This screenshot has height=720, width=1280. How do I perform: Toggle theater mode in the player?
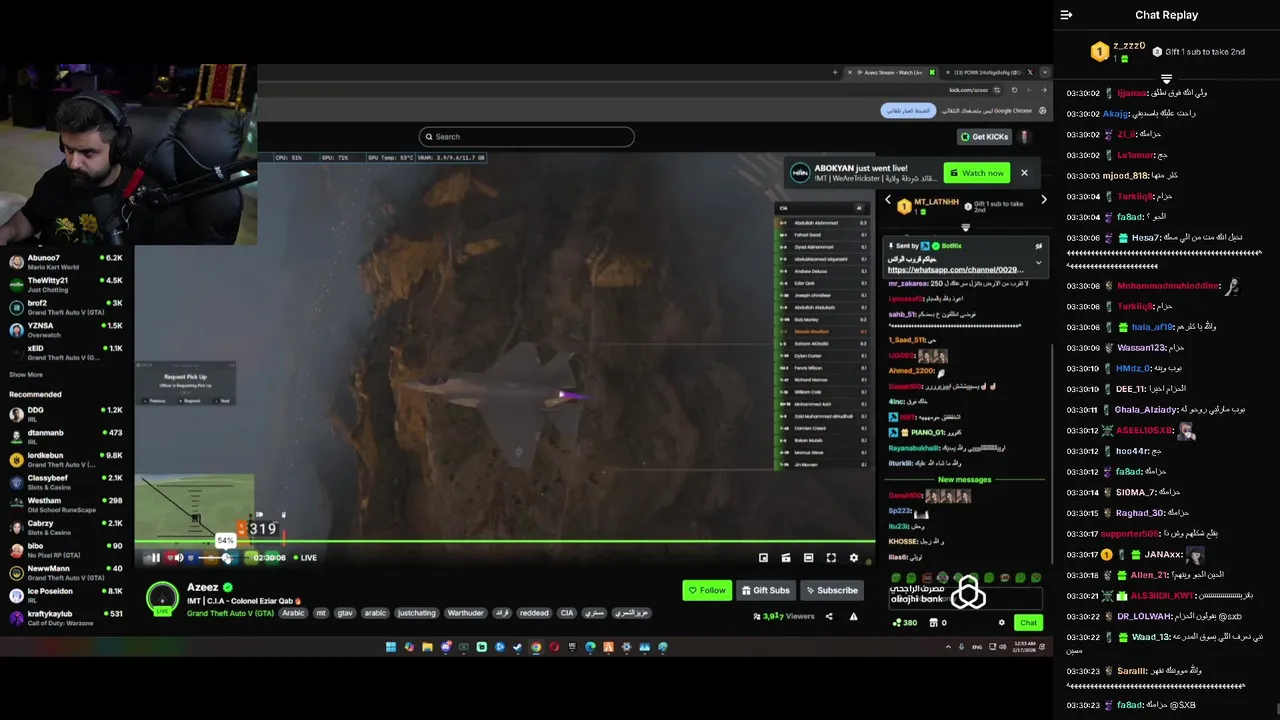point(808,558)
